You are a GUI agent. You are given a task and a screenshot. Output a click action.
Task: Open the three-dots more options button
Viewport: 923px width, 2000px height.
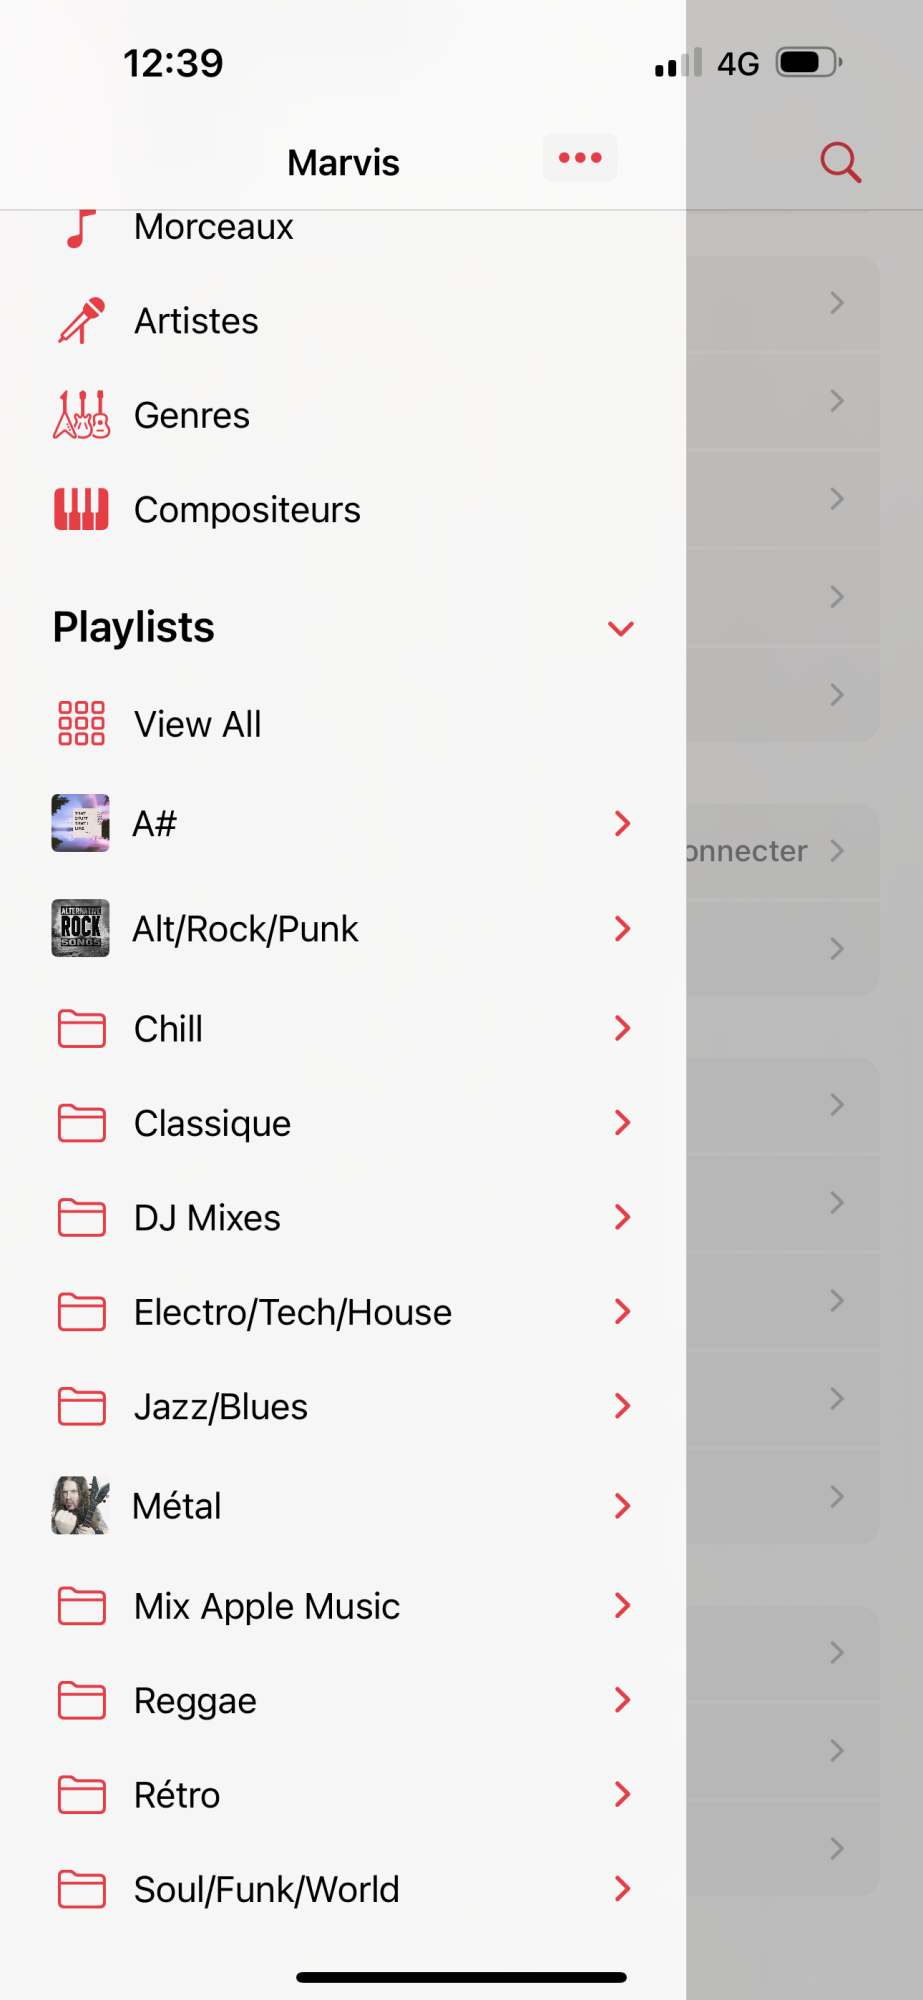pyautogui.click(x=580, y=158)
